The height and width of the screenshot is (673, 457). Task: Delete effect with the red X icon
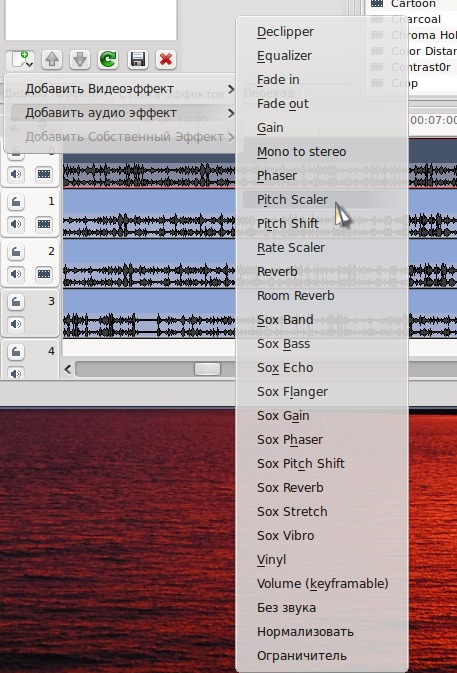[166, 59]
